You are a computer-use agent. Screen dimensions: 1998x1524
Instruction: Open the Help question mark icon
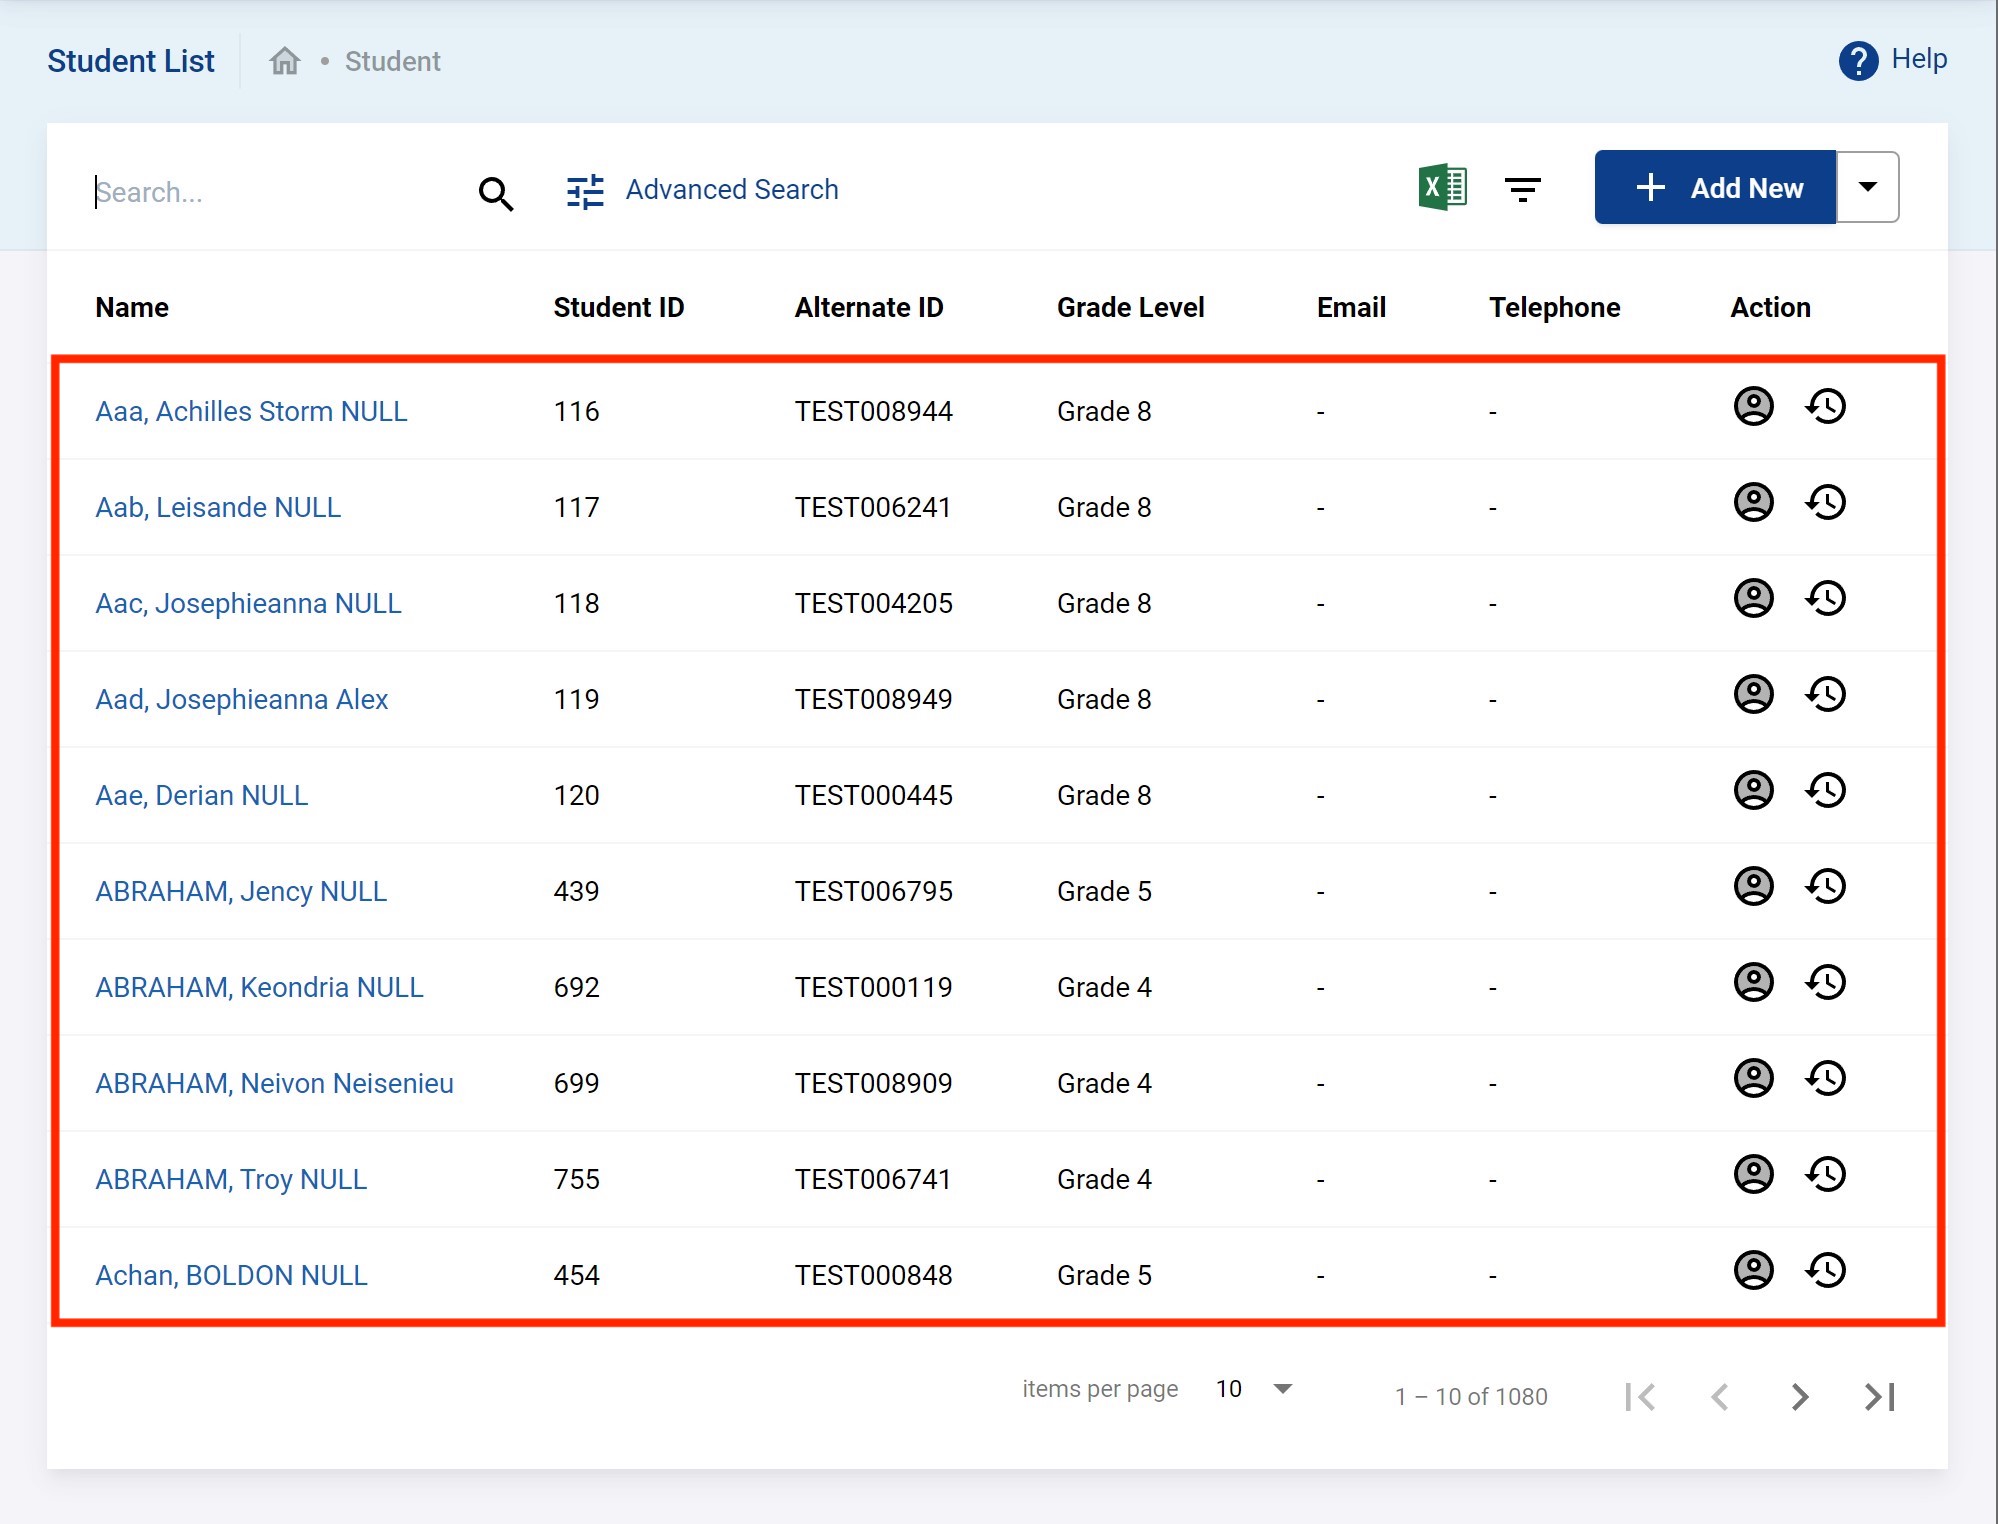click(1858, 60)
